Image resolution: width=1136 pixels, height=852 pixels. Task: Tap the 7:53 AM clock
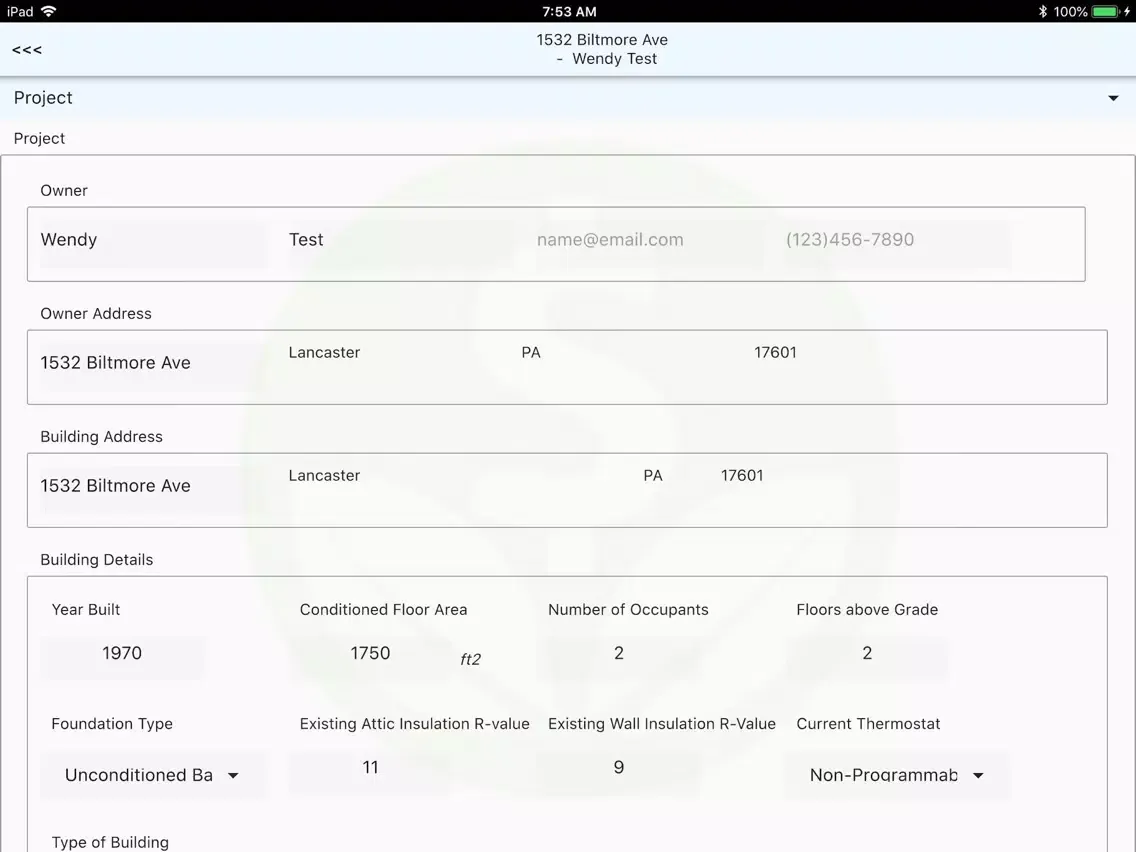[569, 12]
